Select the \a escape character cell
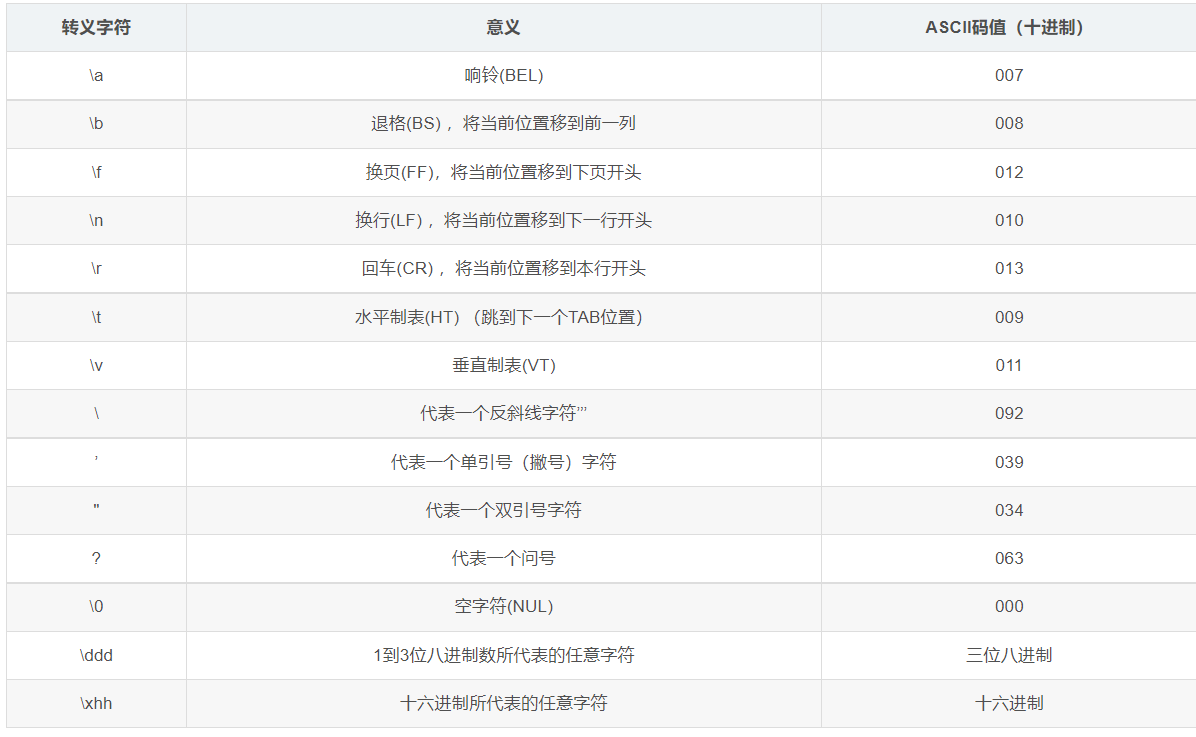Image resolution: width=1196 pixels, height=737 pixels. 96,76
